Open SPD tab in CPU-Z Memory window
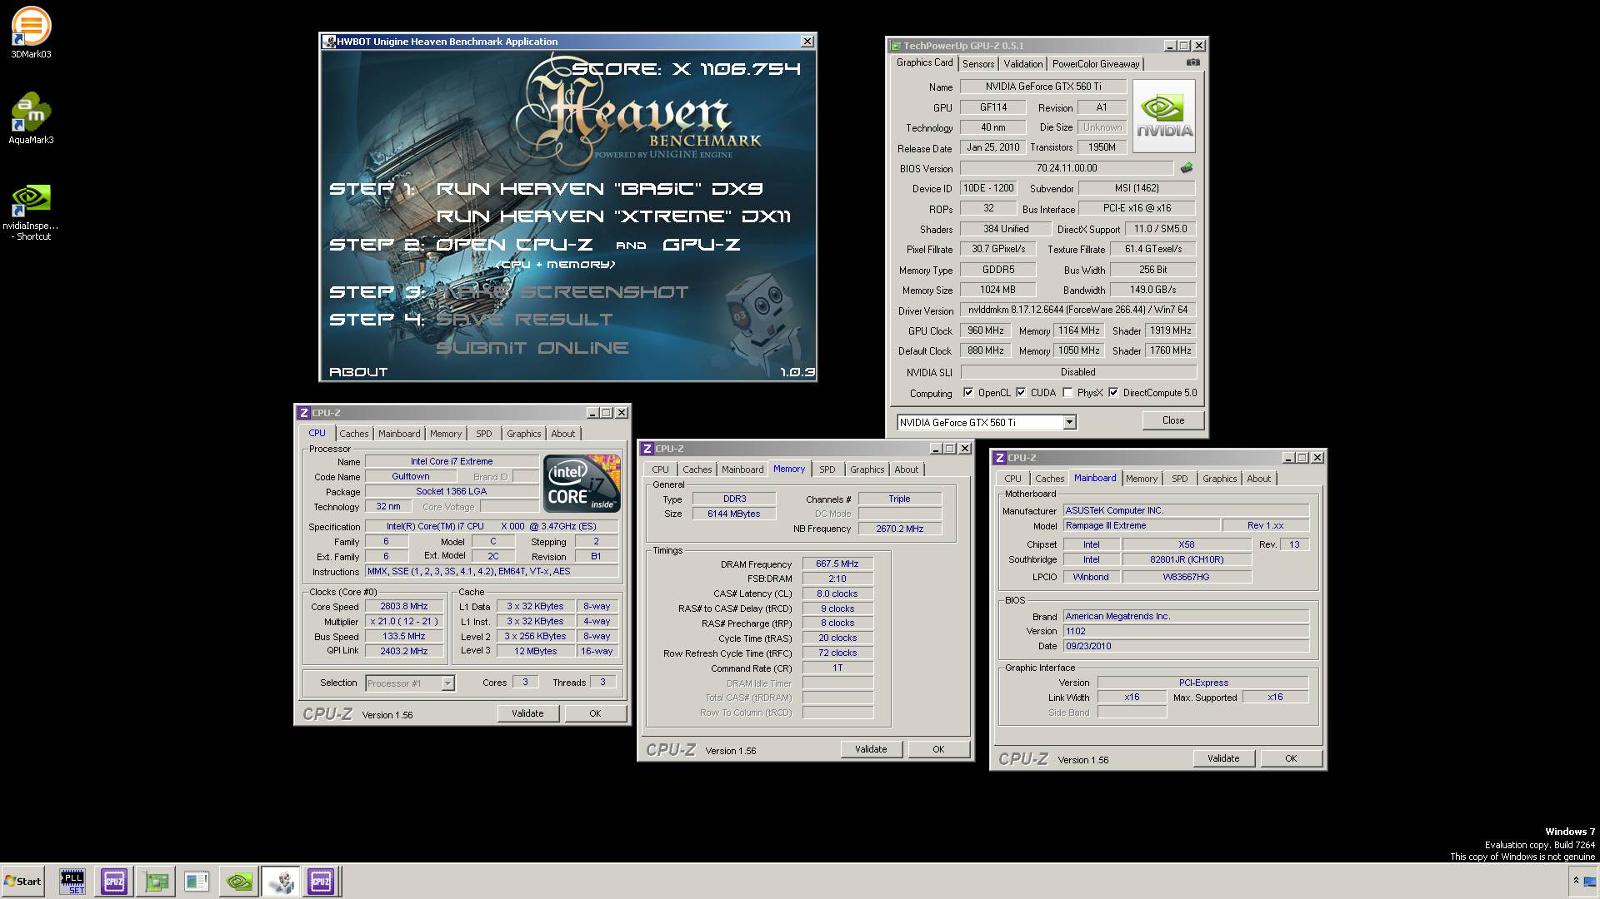The height and width of the screenshot is (899, 1600). click(x=827, y=469)
